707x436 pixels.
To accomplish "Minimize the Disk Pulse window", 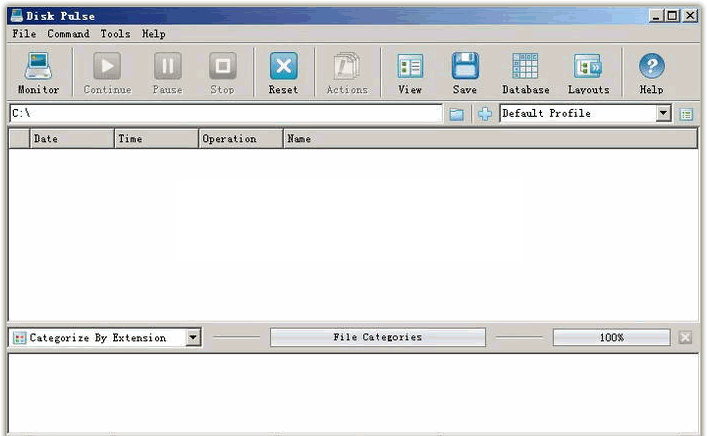I will [656, 16].
